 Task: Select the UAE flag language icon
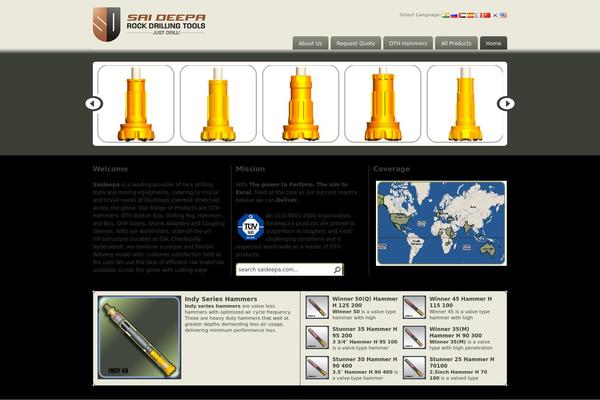point(462,15)
